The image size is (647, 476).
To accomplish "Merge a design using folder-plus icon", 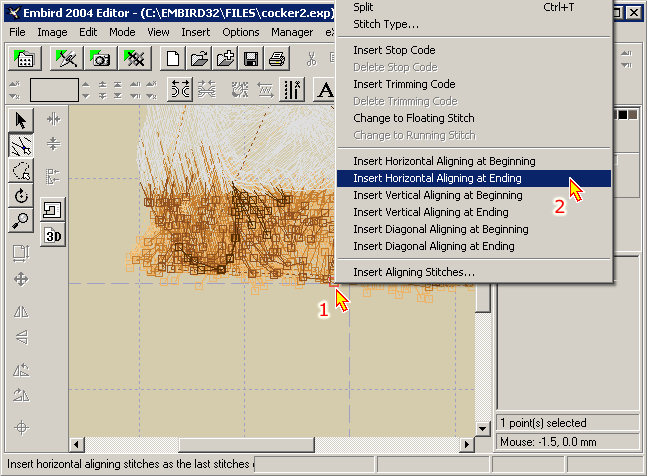I will click(225, 59).
